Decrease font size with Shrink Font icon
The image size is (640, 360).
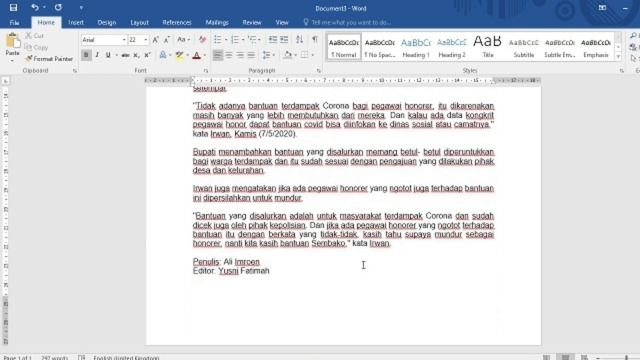point(167,40)
